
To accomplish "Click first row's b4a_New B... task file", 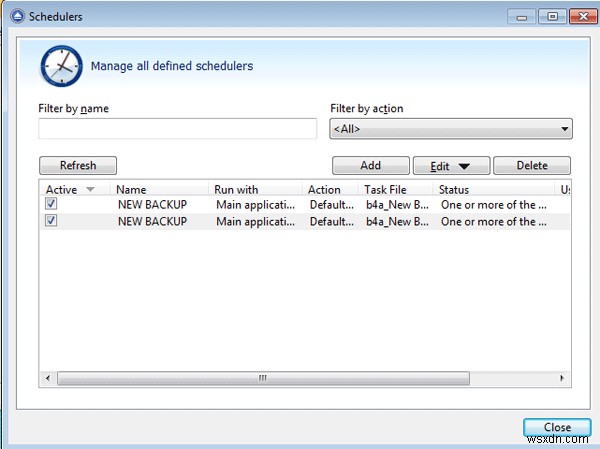I will click(397, 204).
